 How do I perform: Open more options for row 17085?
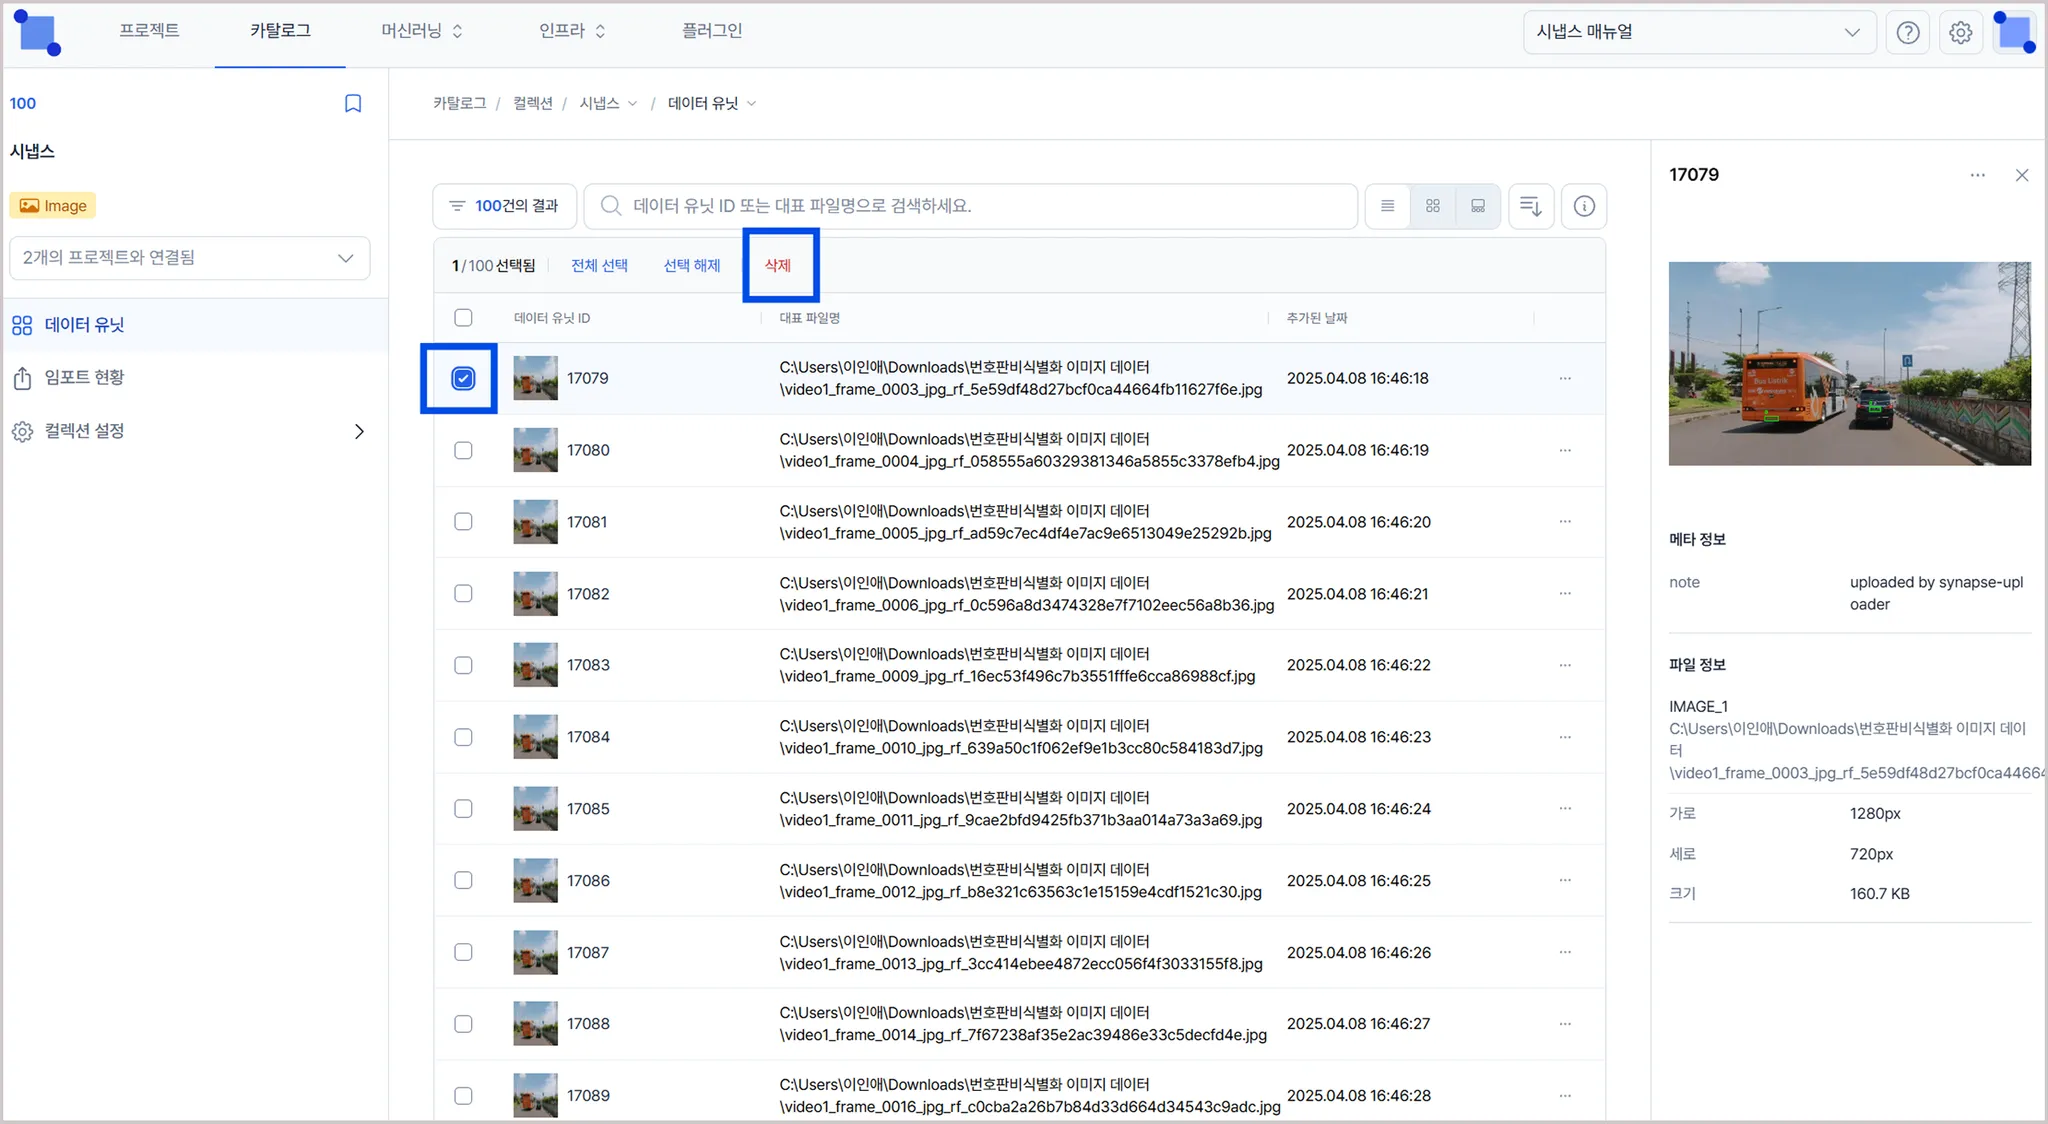(x=1565, y=809)
